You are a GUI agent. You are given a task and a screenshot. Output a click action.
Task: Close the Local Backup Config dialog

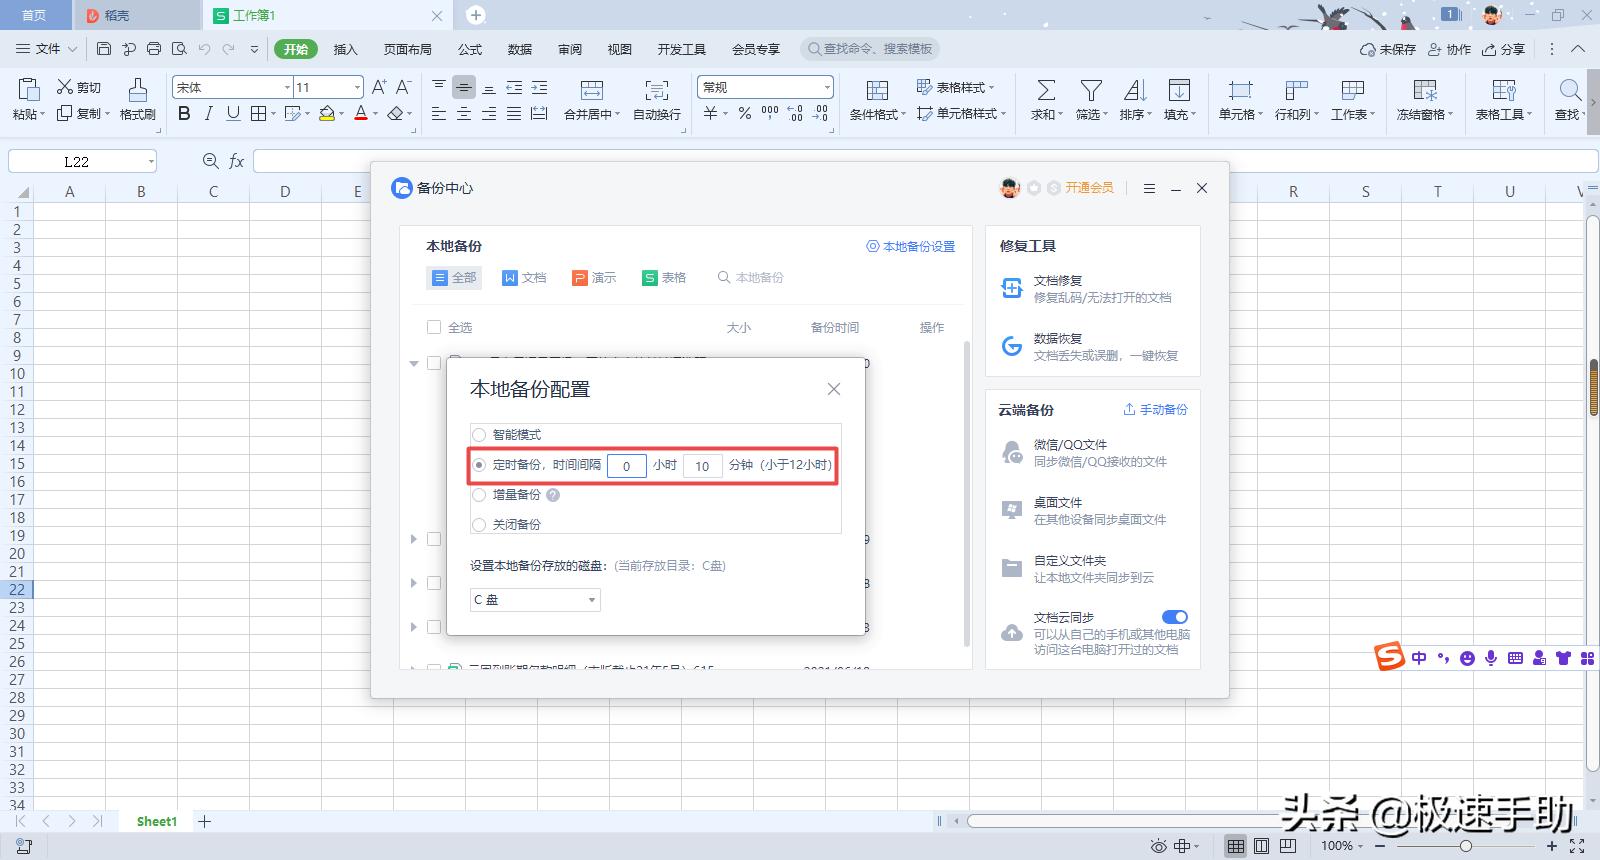click(x=834, y=389)
